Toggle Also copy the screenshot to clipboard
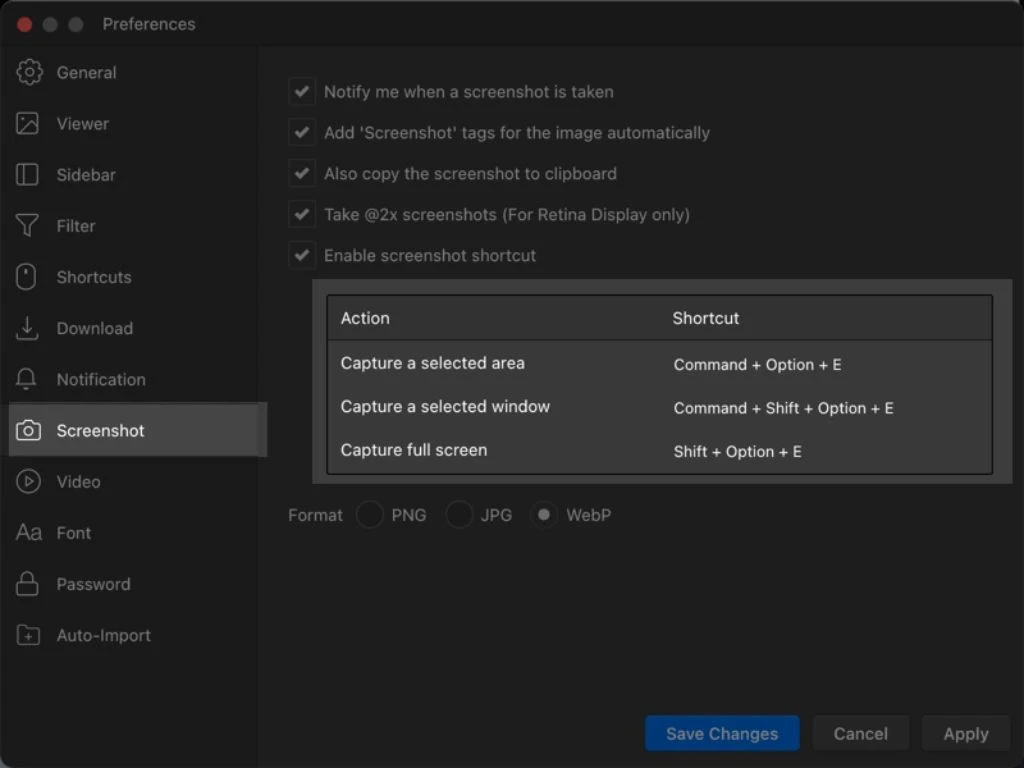The height and width of the screenshot is (768, 1024). (x=301, y=174)
